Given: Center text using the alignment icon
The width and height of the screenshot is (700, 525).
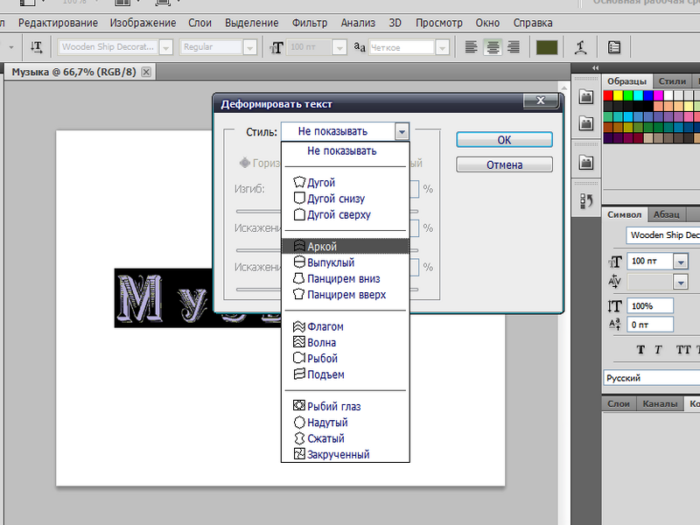Looking at the screenshot, I should pyautogui.click(x=492, y=47).
